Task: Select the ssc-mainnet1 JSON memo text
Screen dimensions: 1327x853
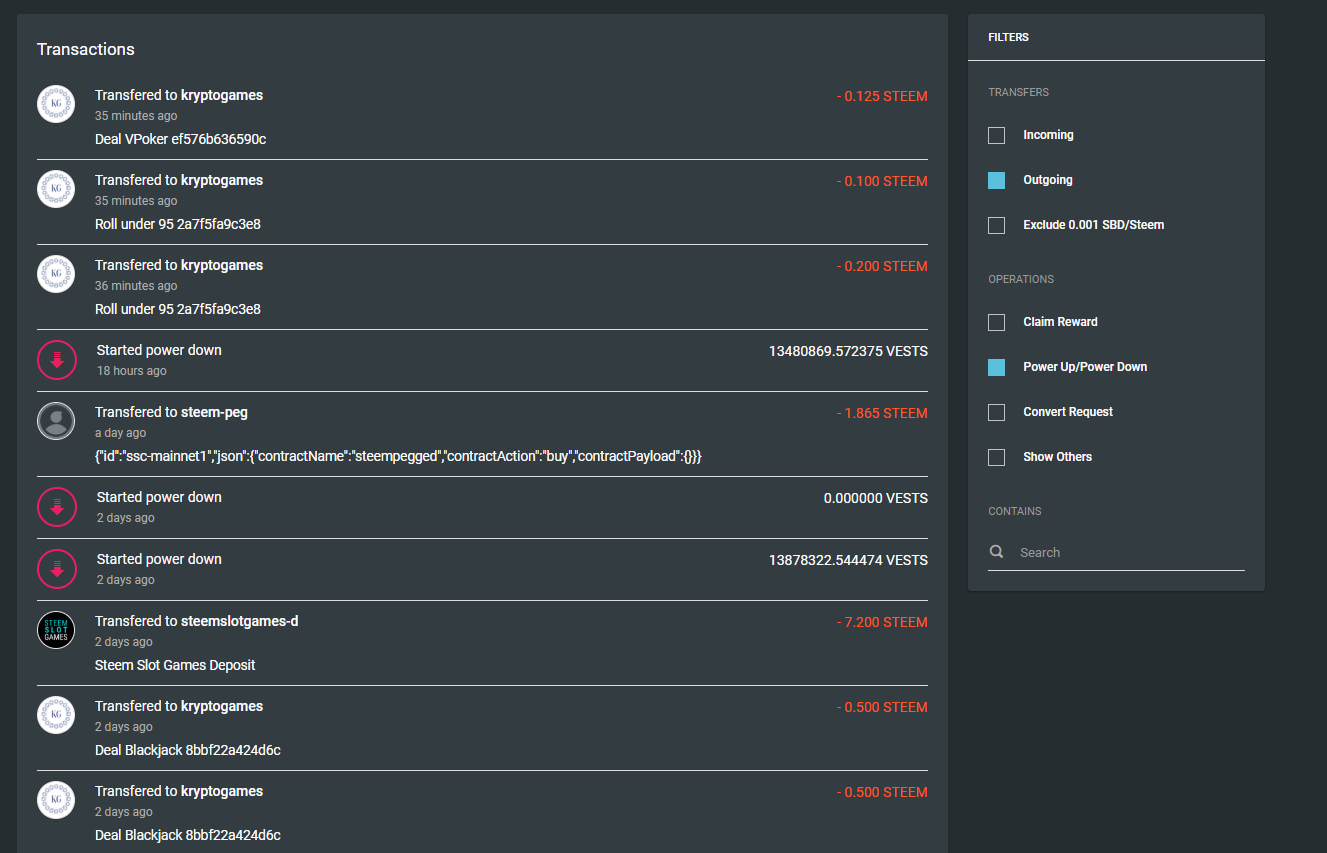Action: [x=399, y=456]
